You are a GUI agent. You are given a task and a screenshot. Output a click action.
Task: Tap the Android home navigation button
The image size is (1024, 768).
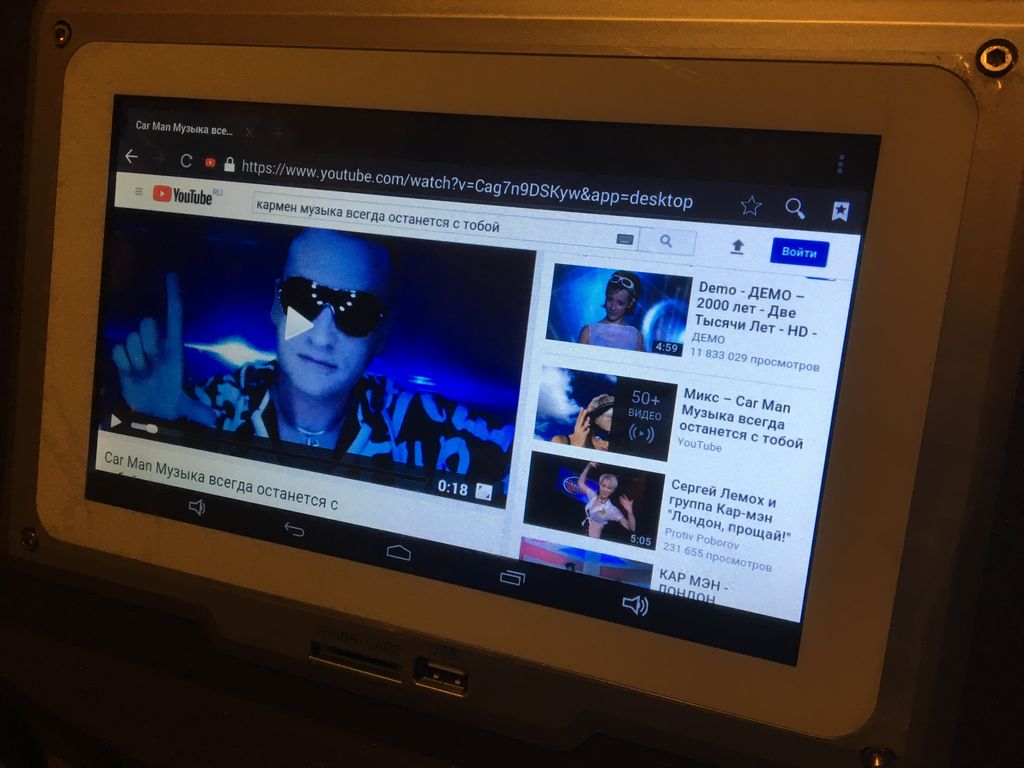click(x=398, y=552)
